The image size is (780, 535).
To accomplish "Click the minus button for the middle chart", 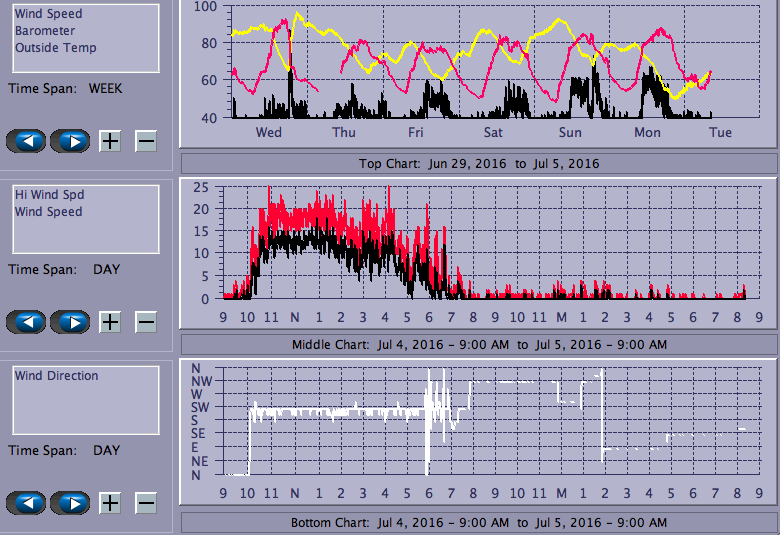I will click(146, 322).
